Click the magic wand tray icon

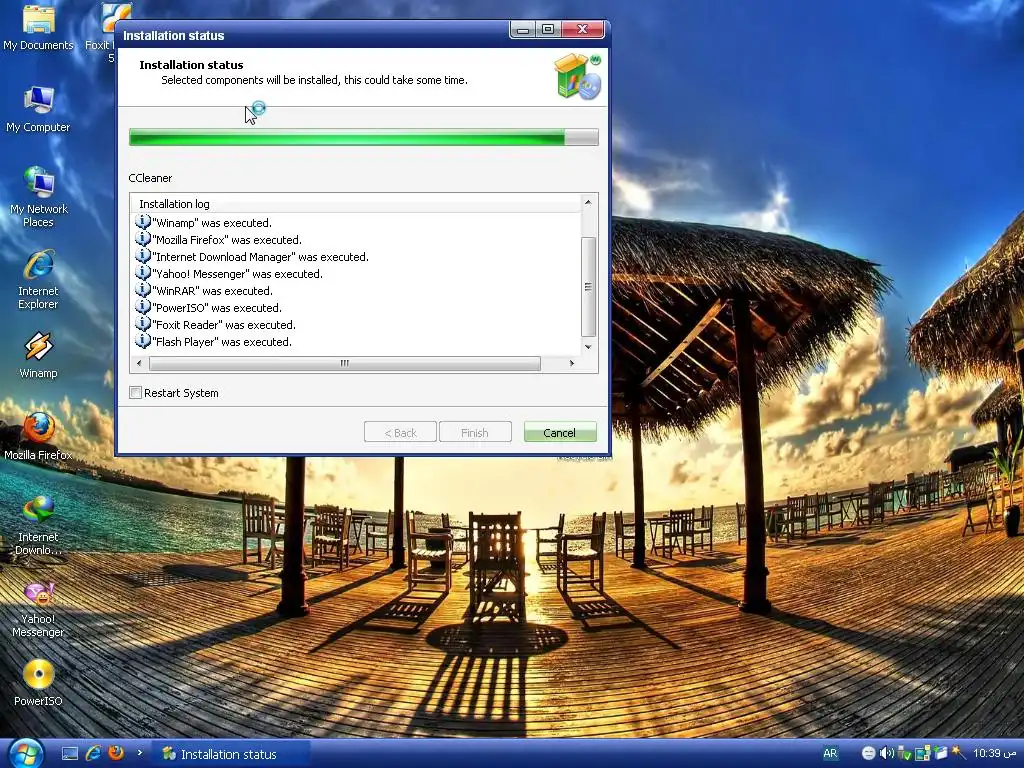(958, 753)
